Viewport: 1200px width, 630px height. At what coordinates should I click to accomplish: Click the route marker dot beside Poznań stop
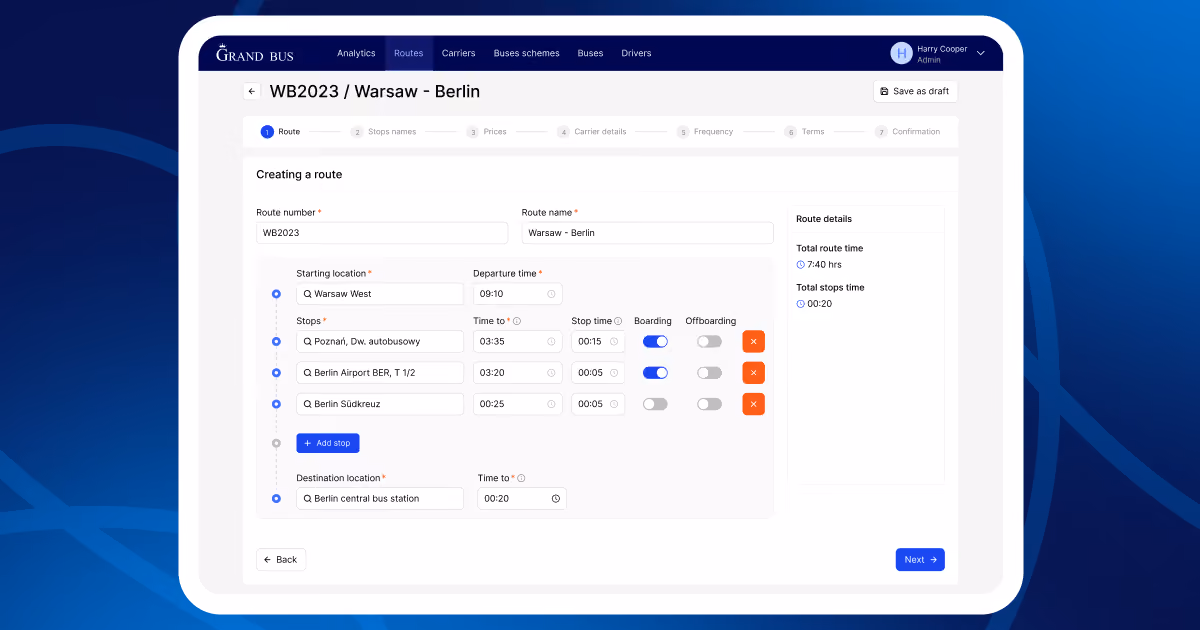pyautogui.click(x=276, y=341)
